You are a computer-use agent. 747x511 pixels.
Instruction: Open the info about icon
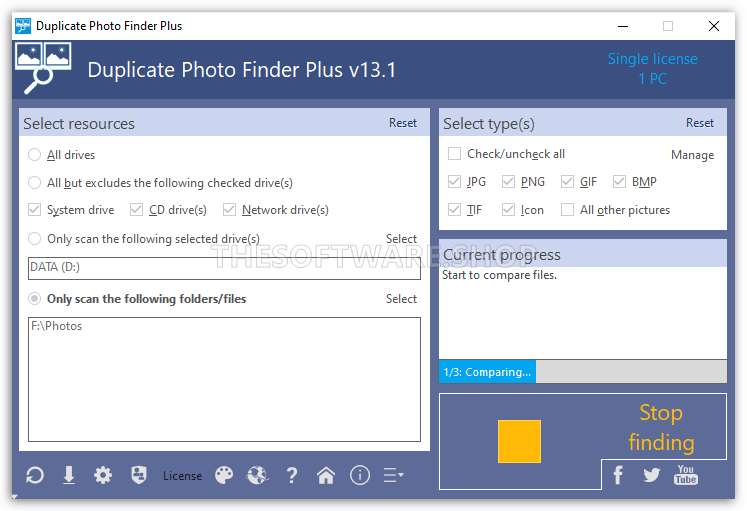[x=360, y=475]
